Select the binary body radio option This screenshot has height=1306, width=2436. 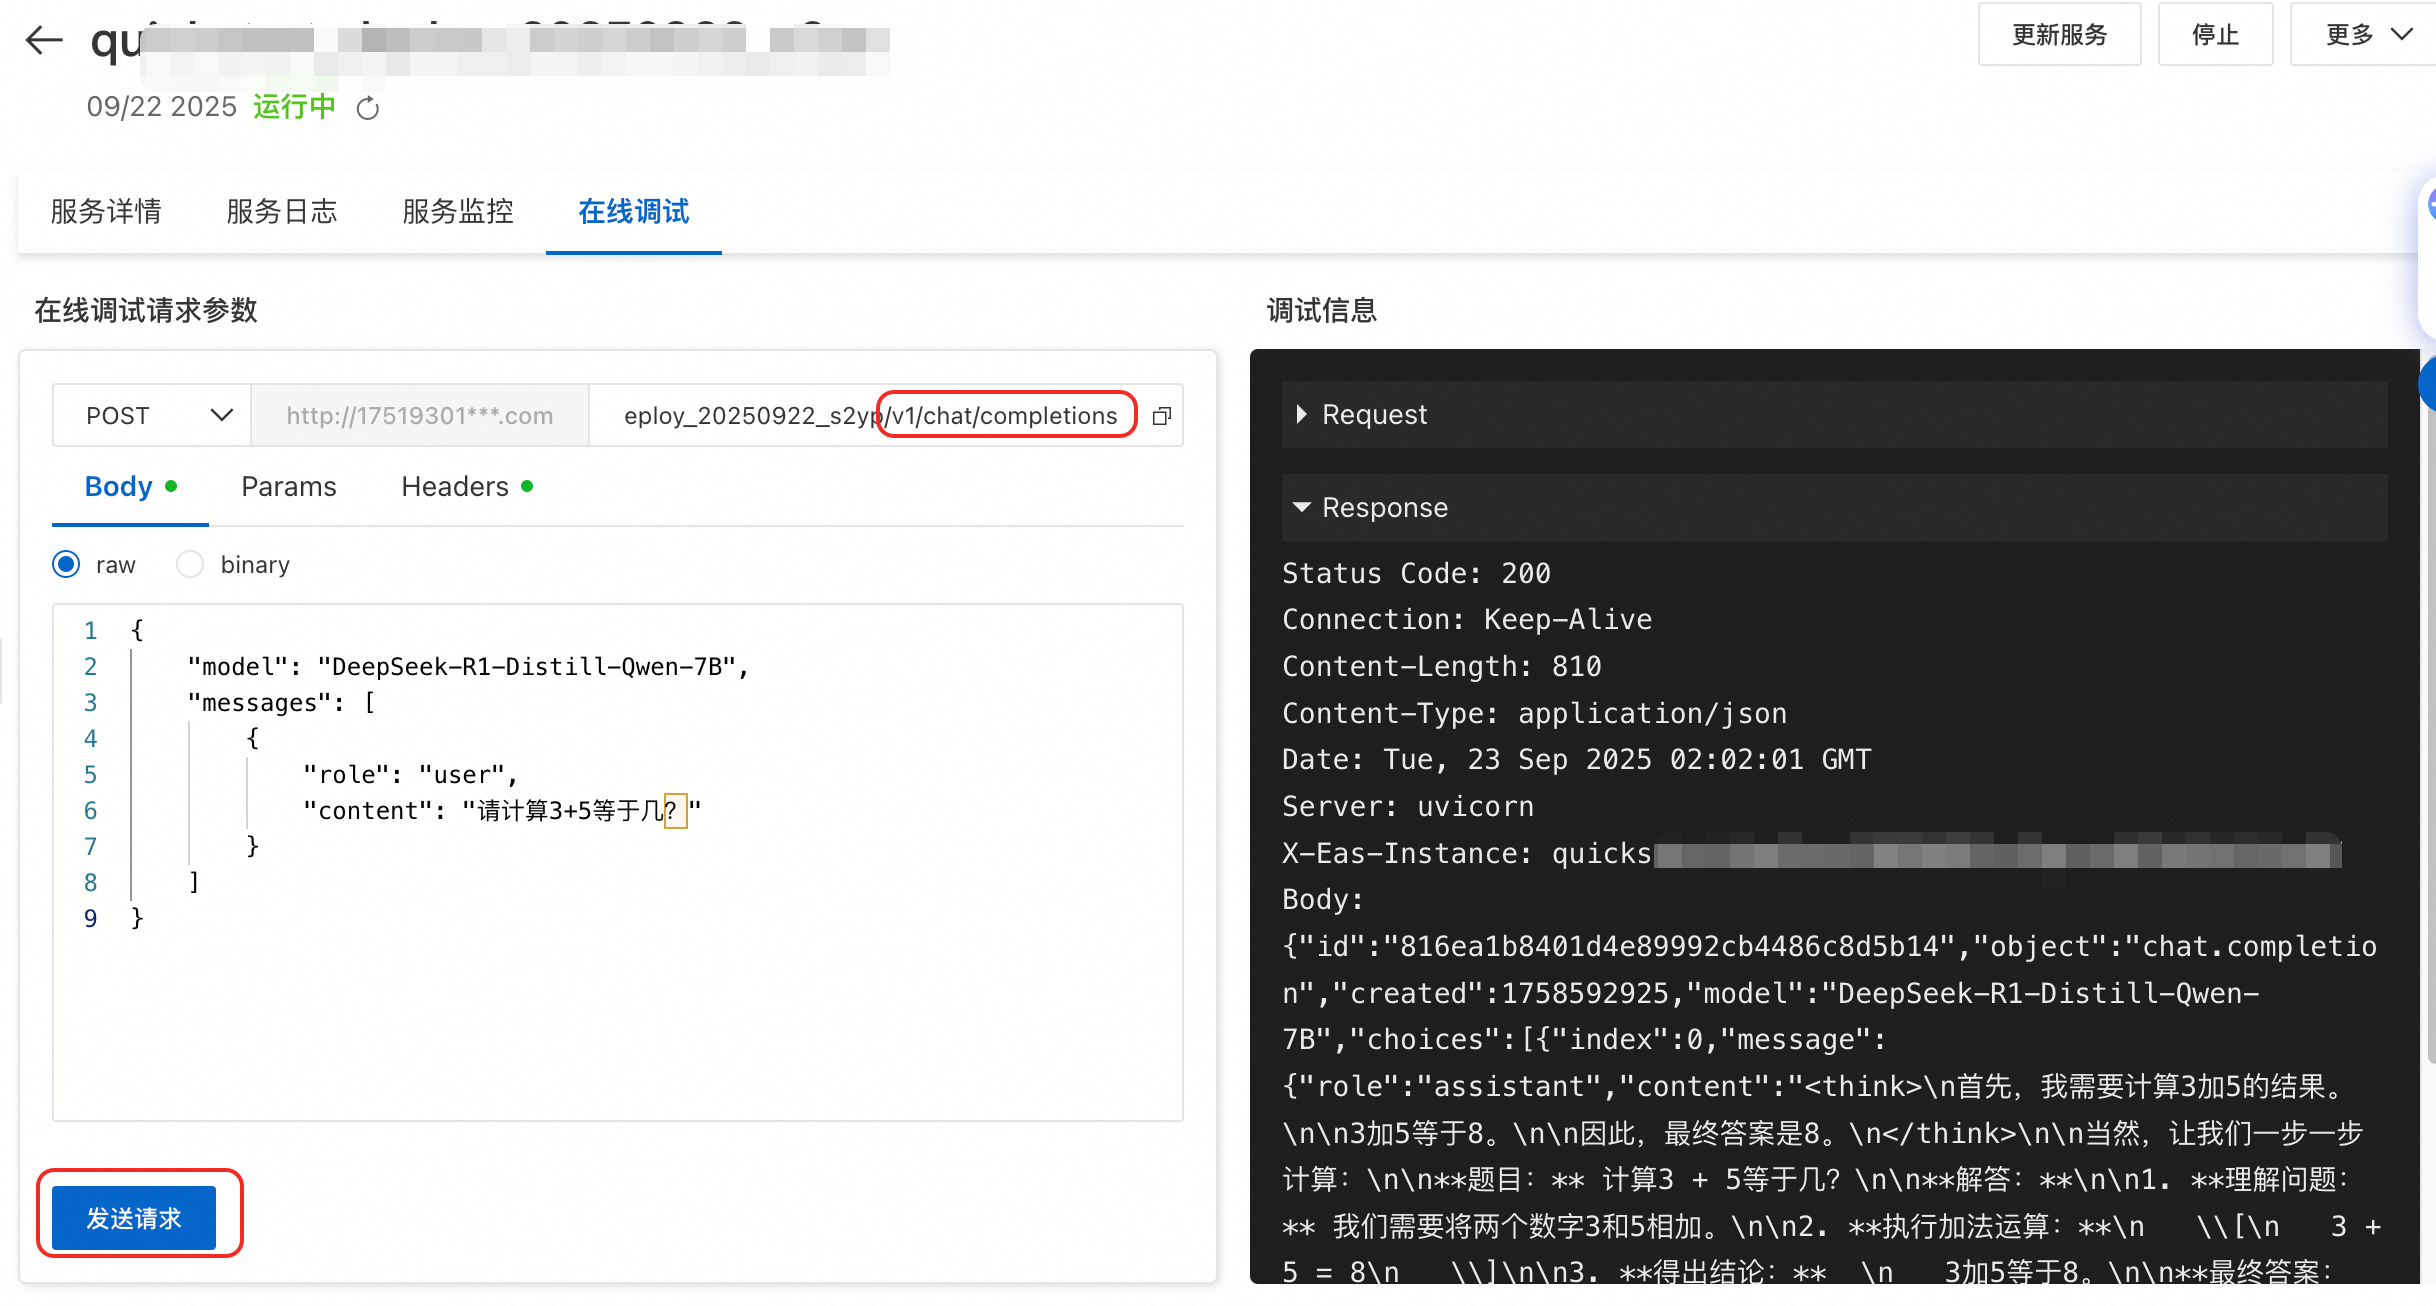click(x=190, y=565)
